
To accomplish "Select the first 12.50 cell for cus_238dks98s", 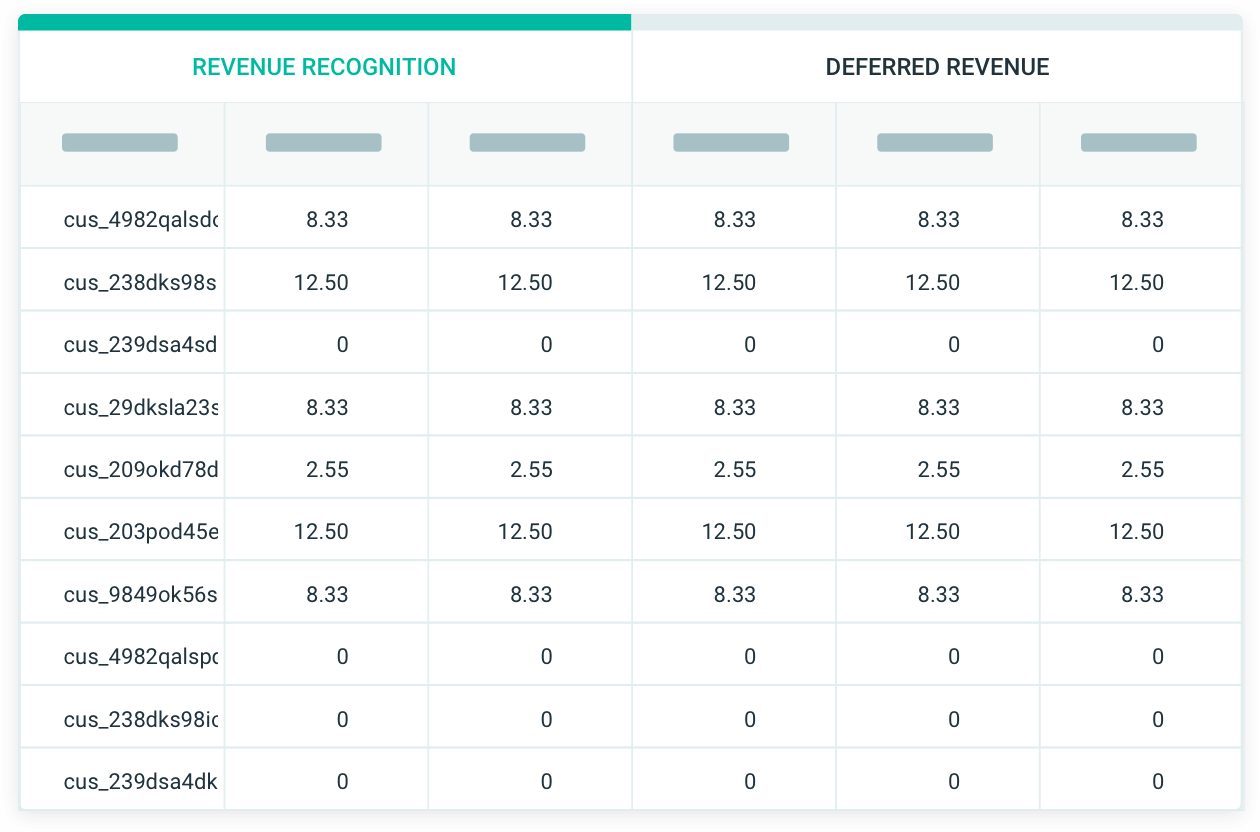I will pos(323,280).
